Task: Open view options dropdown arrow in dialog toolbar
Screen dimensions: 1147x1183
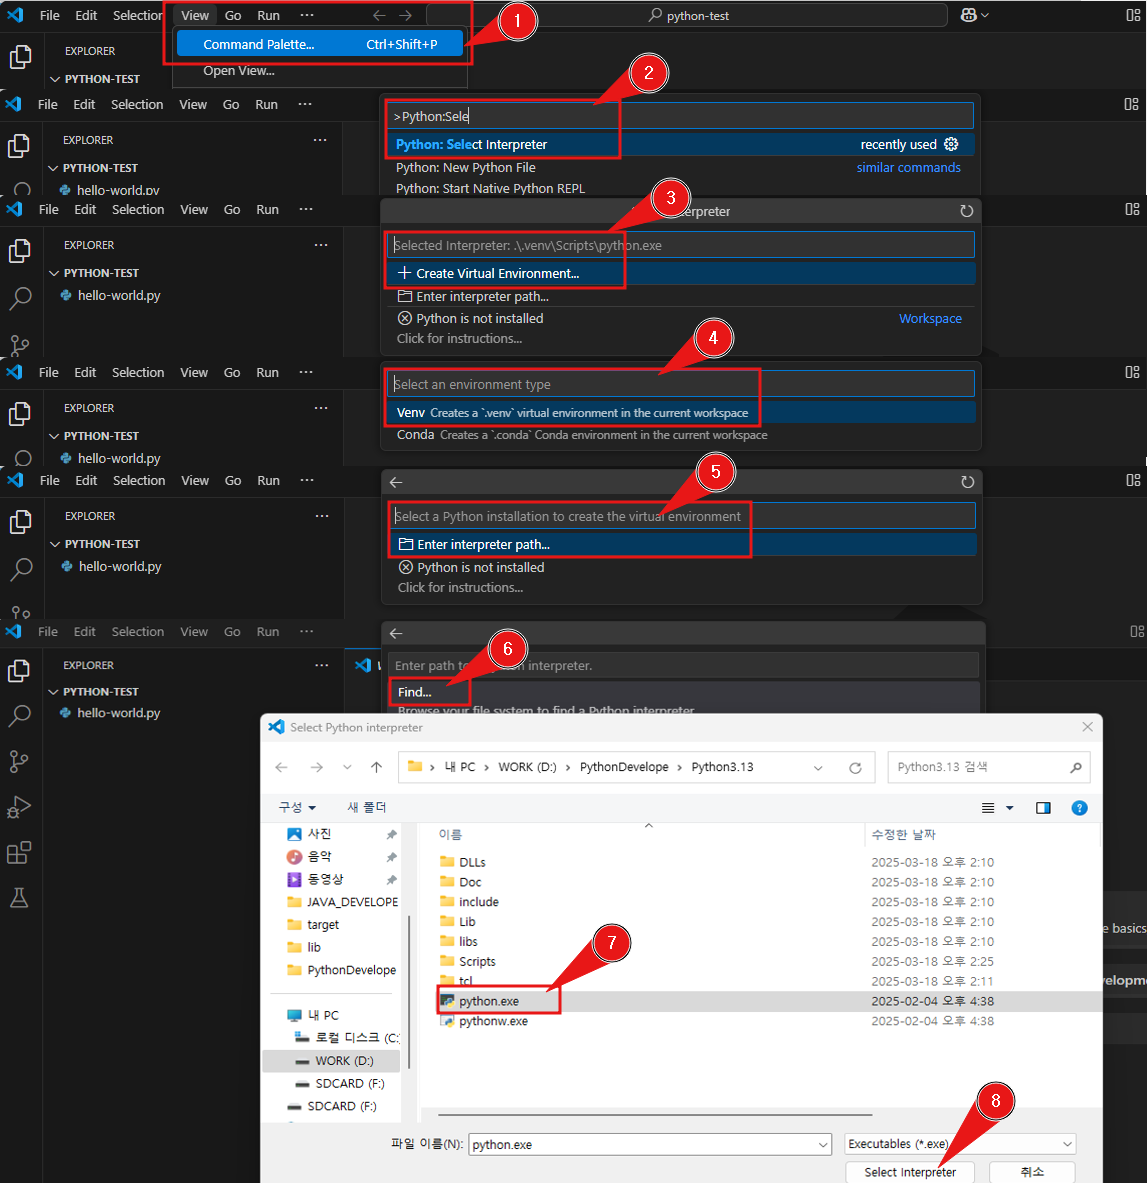Action: (1010, 808)
